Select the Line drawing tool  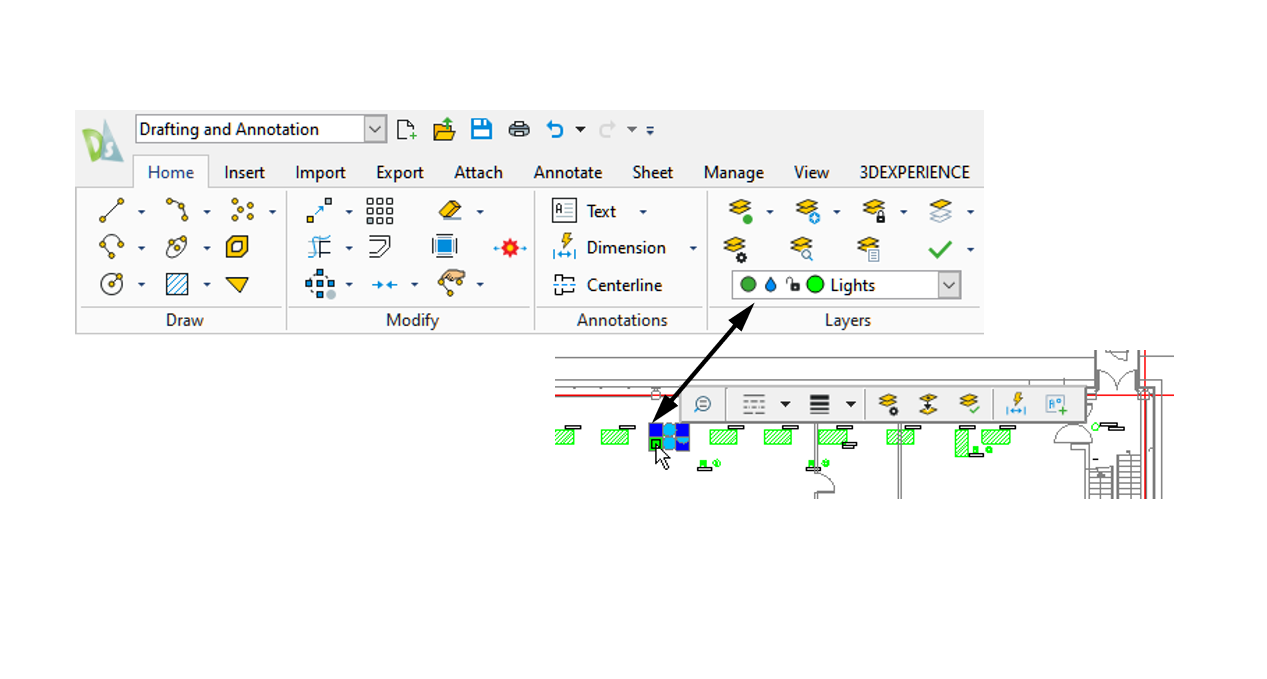tap(111, 211)
